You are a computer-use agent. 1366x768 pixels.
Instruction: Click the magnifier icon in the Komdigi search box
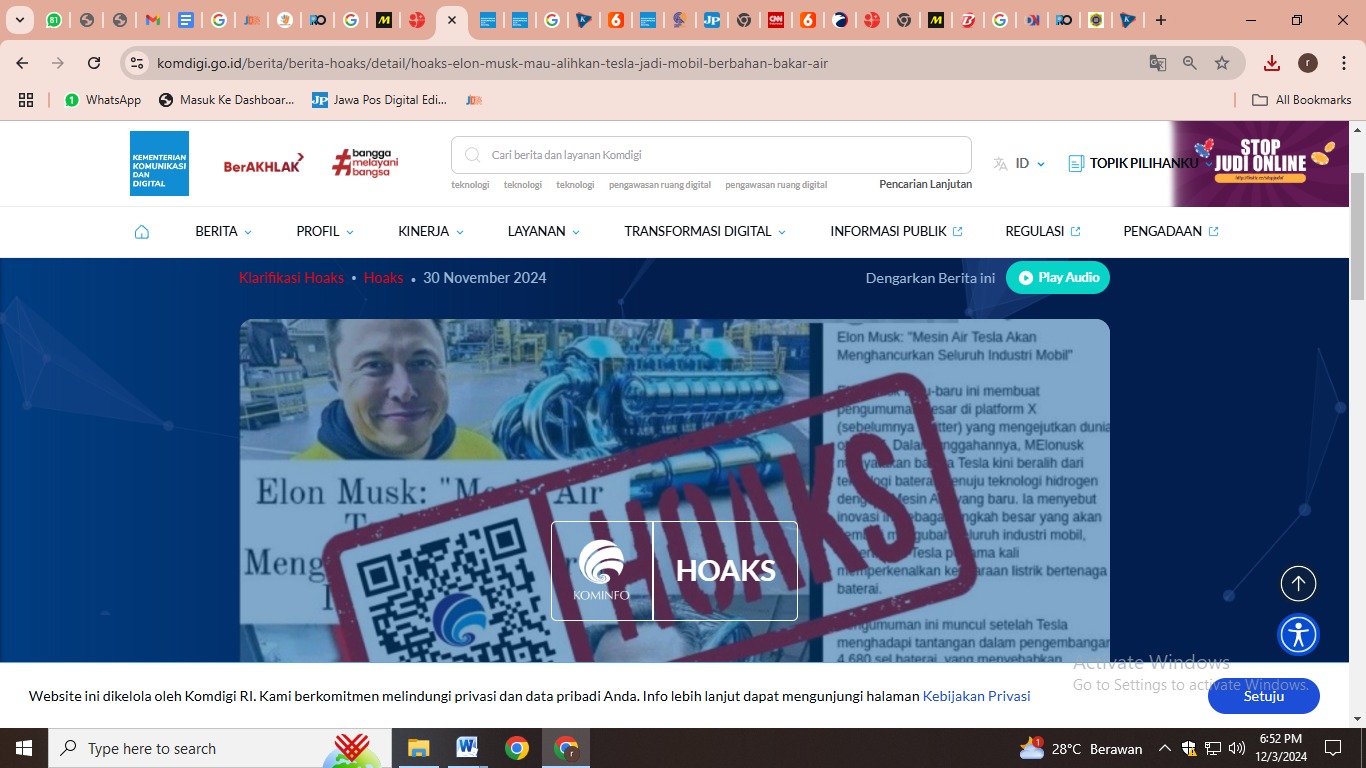(472, 155)
